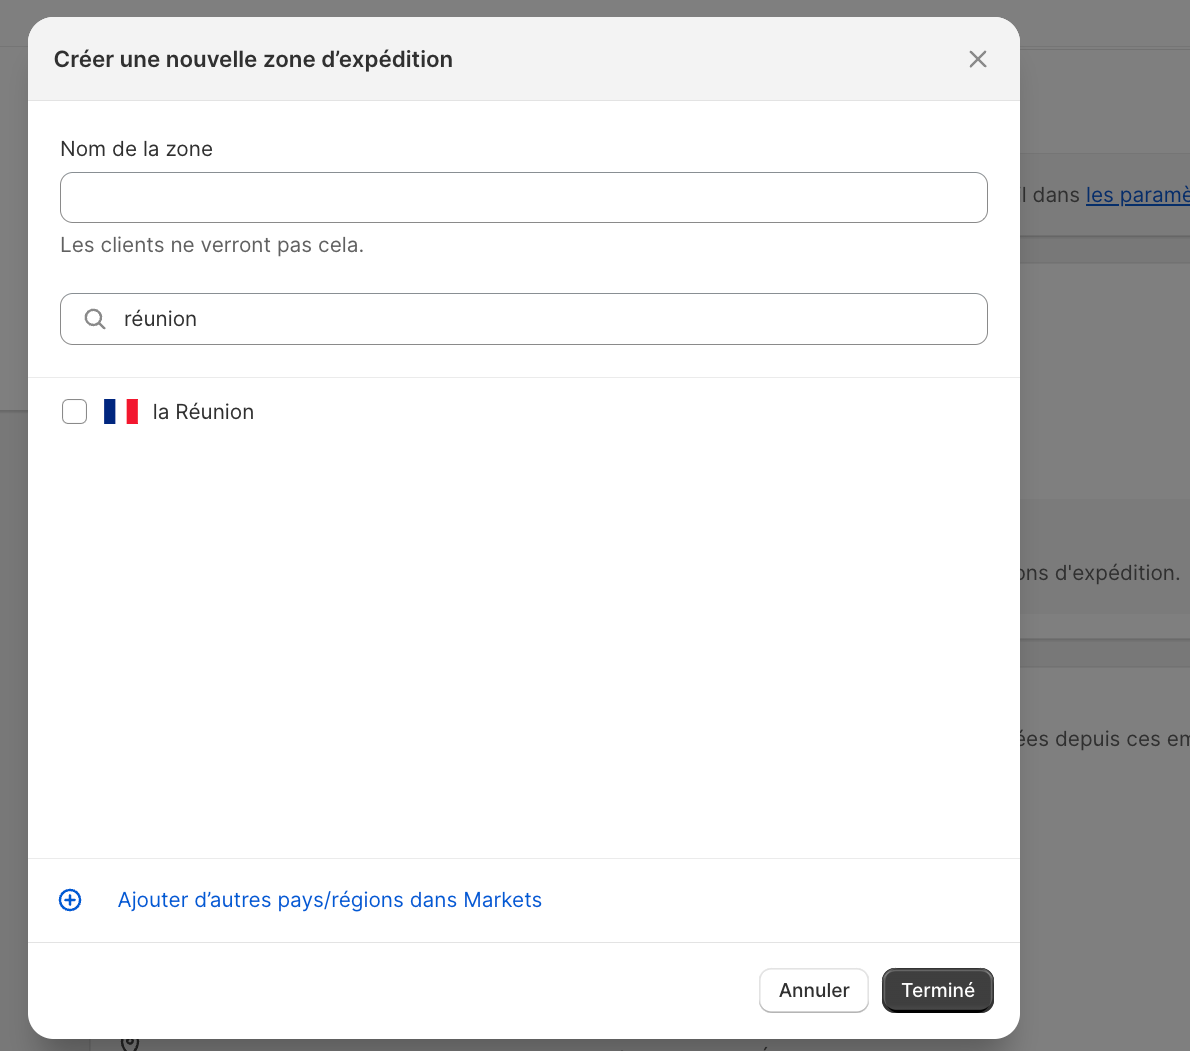Click the French flag next to la Réunion

pyautogui.click(x=121, y=412)
